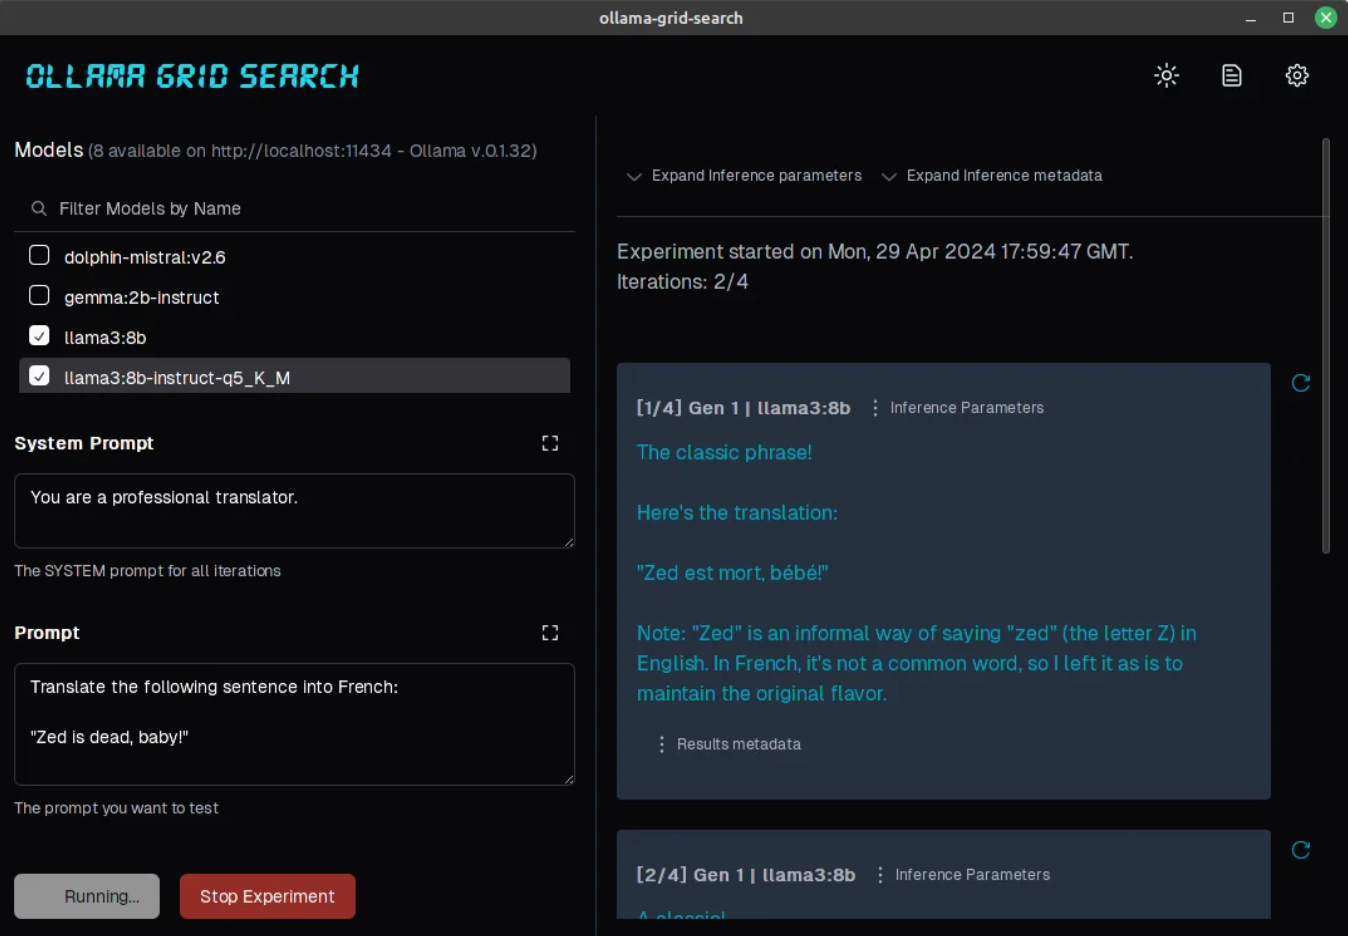
Task: Close the ollama-grid-search window
Action: point(1326,17)
